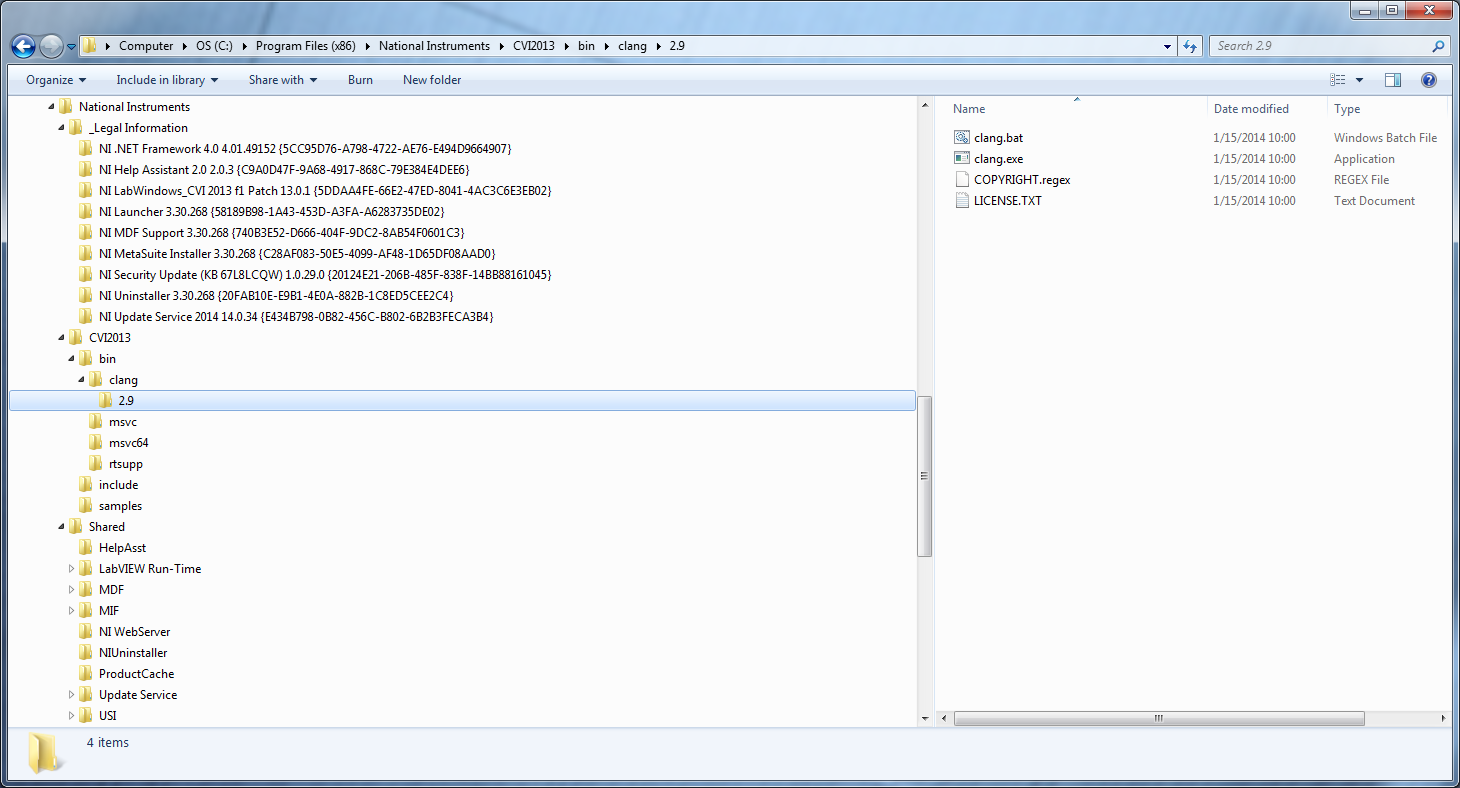Select ProductCache folder in tree
The height and width of the screenshot is (788, 1460).
point(136,674)
